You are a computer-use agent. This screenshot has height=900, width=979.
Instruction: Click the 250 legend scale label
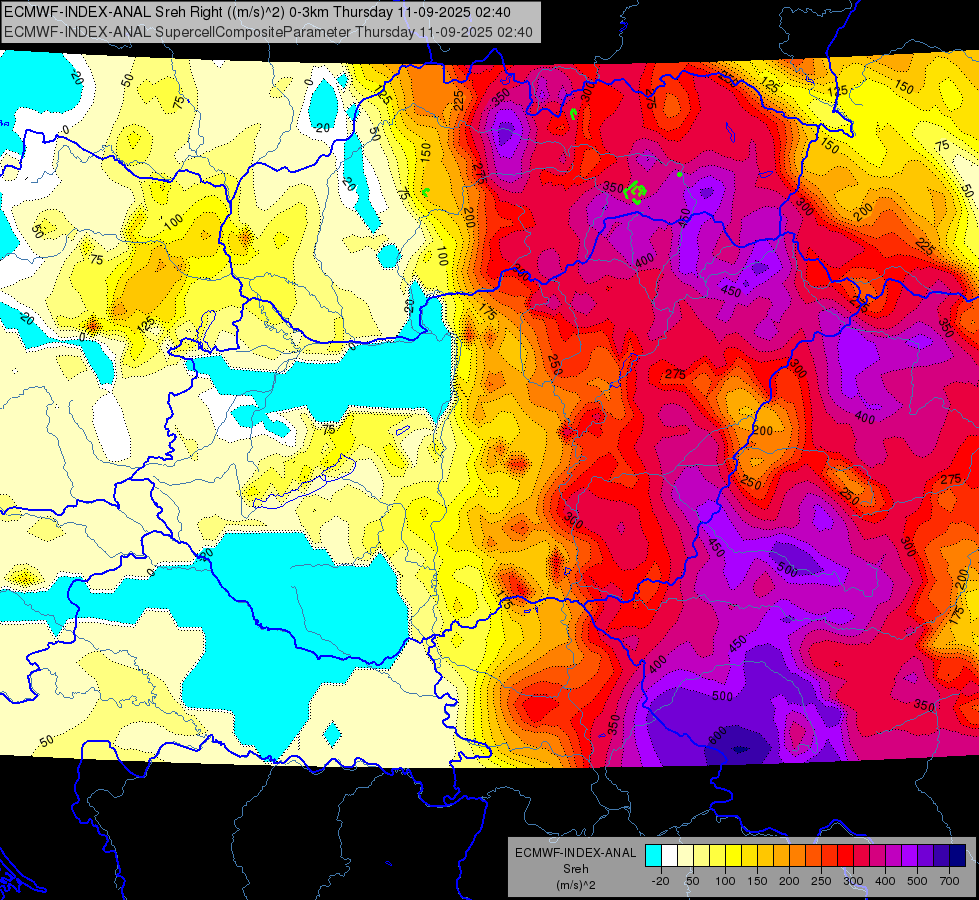[822, 881]
